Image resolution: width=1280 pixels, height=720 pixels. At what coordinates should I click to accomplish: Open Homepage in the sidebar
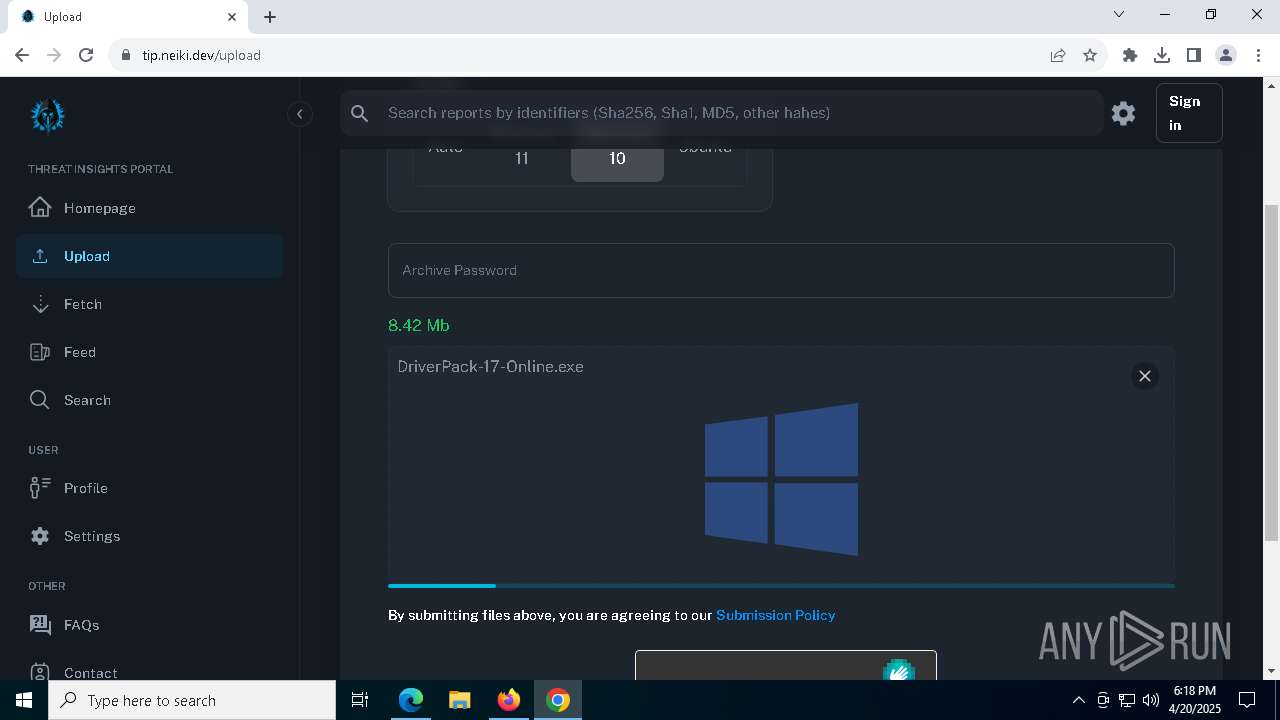click(150, 208)
